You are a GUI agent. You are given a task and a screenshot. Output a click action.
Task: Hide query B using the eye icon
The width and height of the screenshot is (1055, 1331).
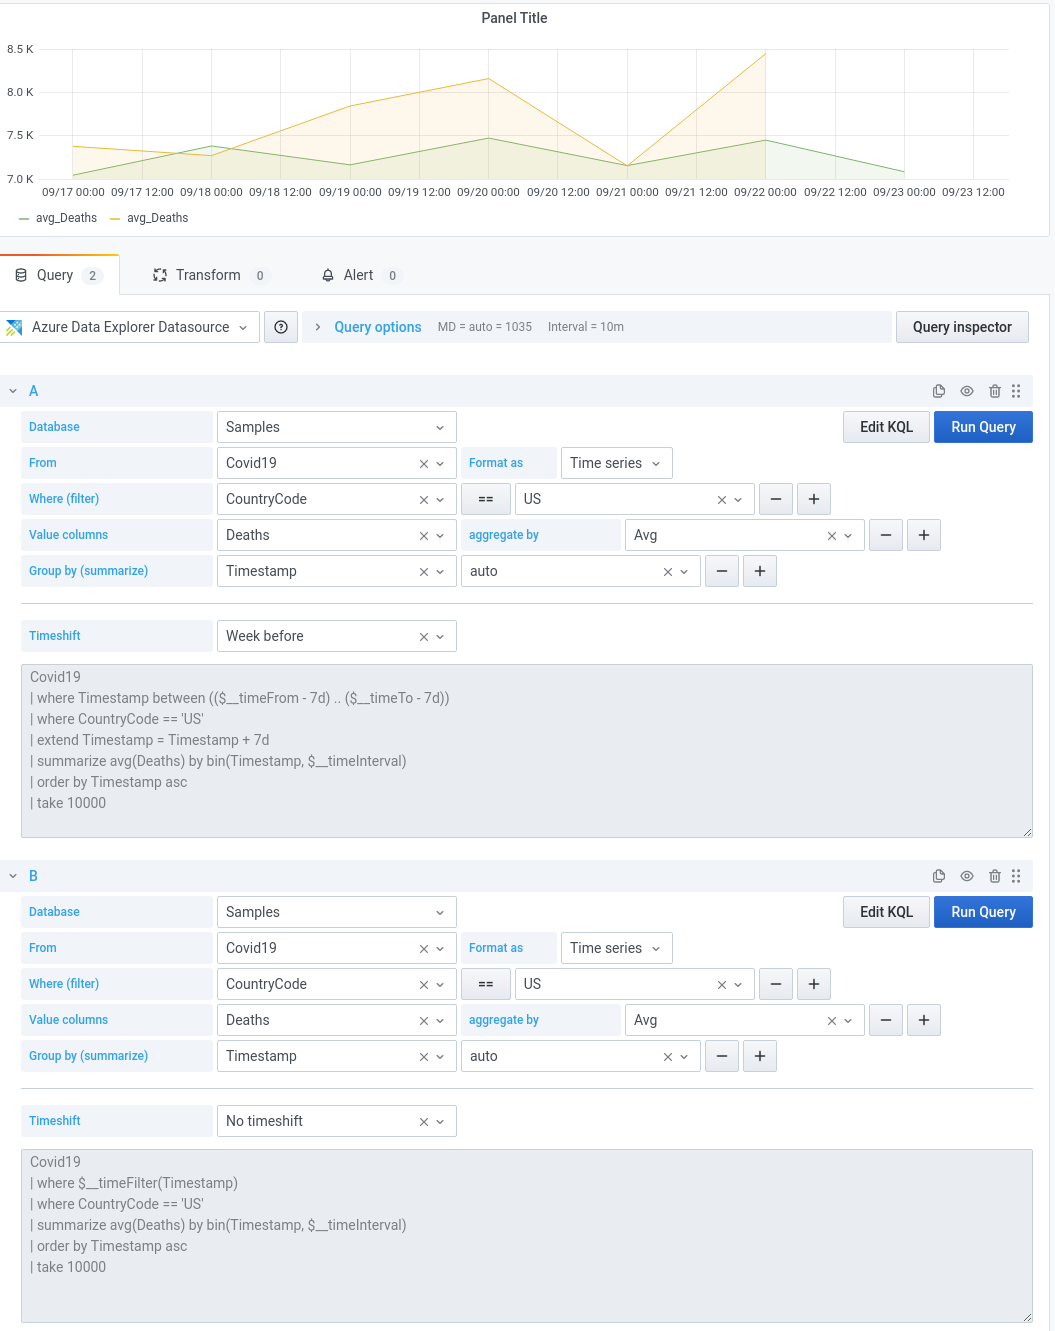pos(966,876)
